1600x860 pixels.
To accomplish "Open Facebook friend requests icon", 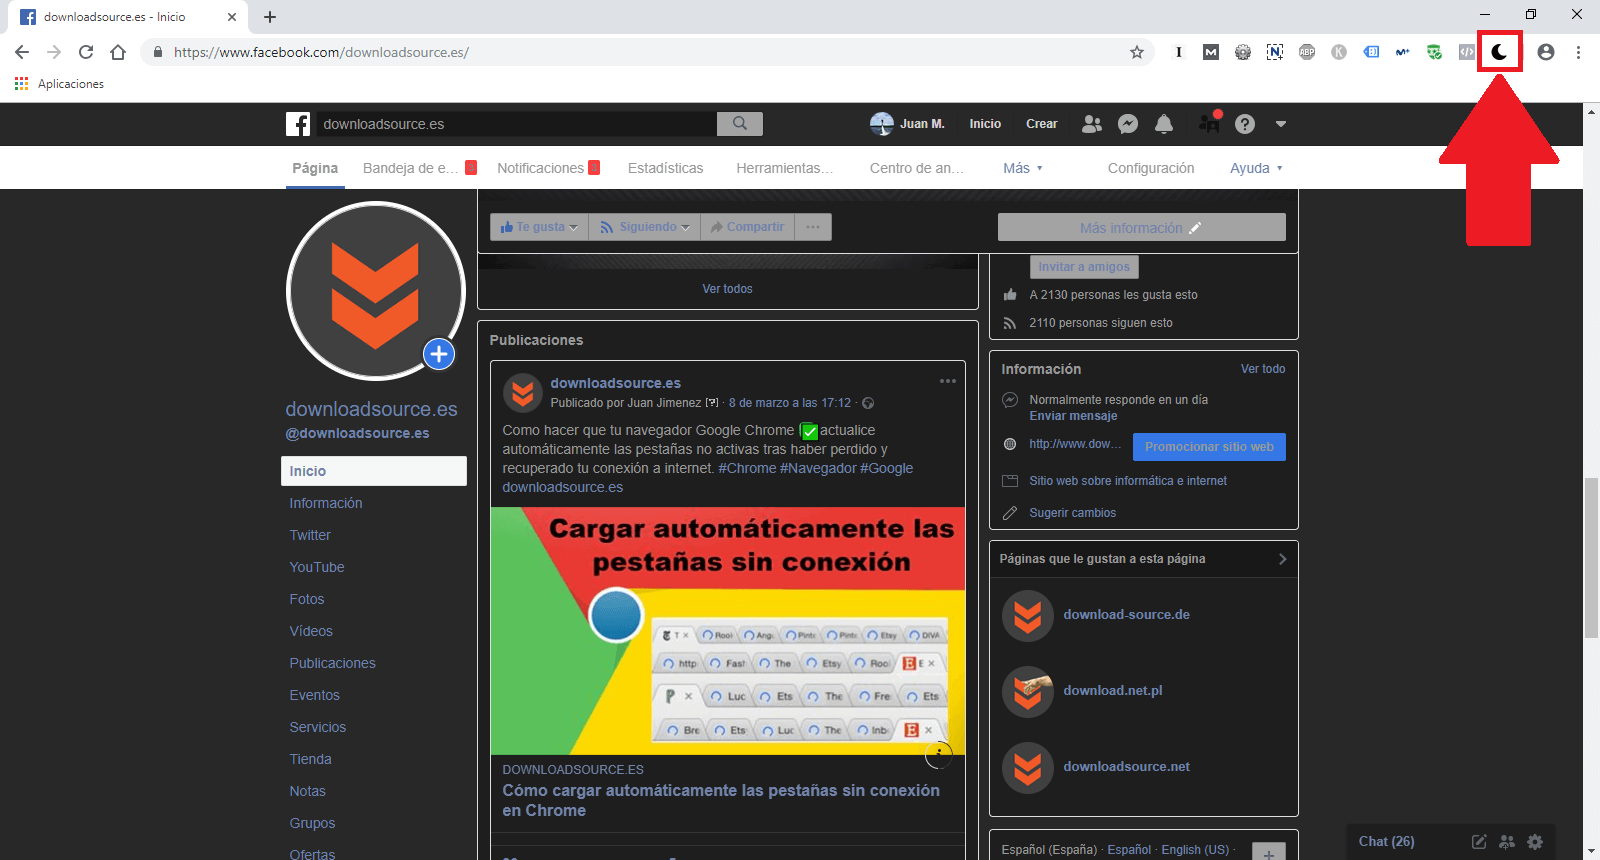I will pos(1092,124).
